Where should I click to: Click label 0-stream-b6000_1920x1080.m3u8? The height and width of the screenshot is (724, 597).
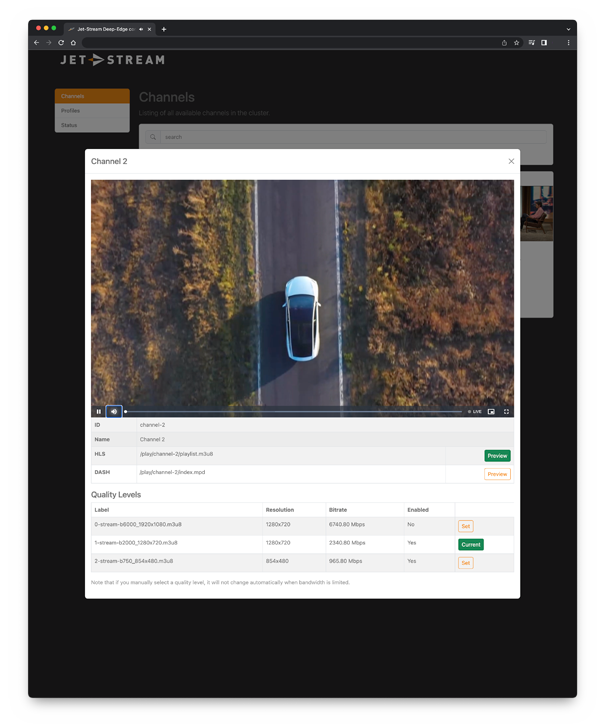pyautogui.click(x=138, y=524)
